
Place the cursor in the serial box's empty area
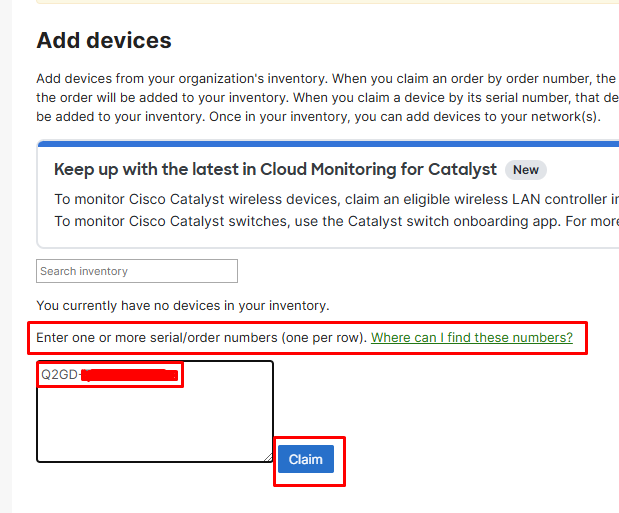(x=155, y=423)
